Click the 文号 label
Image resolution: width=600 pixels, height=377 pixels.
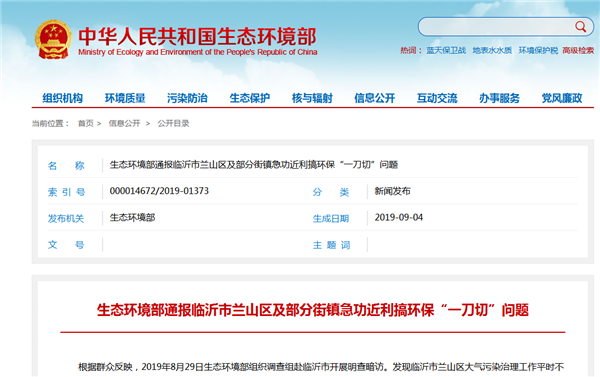tap(66, 245)
